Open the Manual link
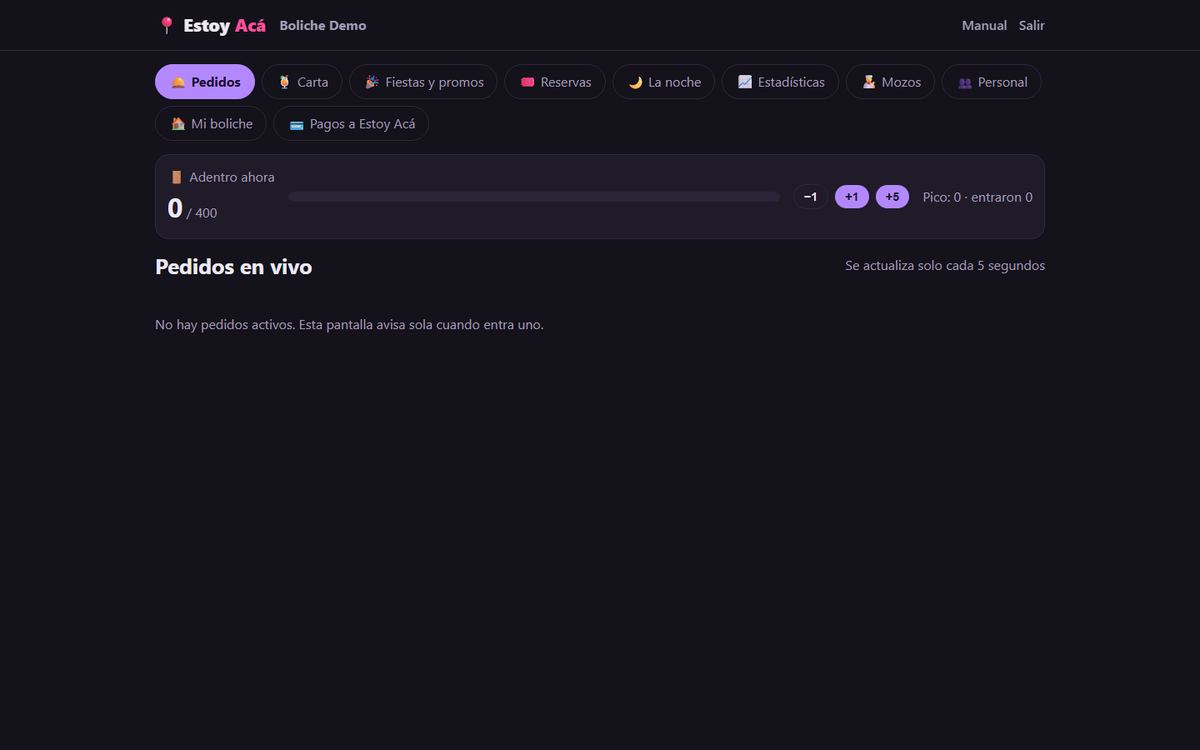This screenshot has width=1200, height=750. [984, 25]
